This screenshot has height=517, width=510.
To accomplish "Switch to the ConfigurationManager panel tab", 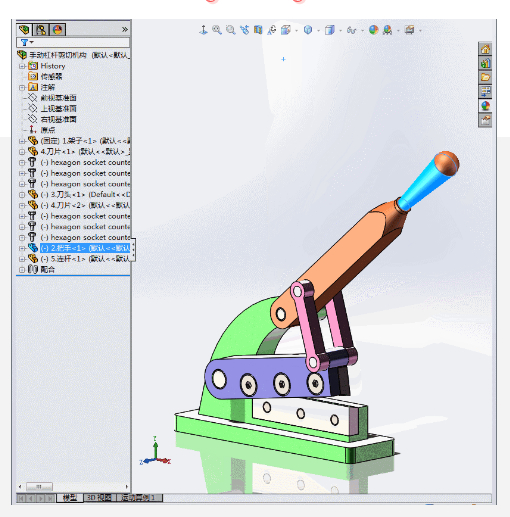I will point(41,30).
